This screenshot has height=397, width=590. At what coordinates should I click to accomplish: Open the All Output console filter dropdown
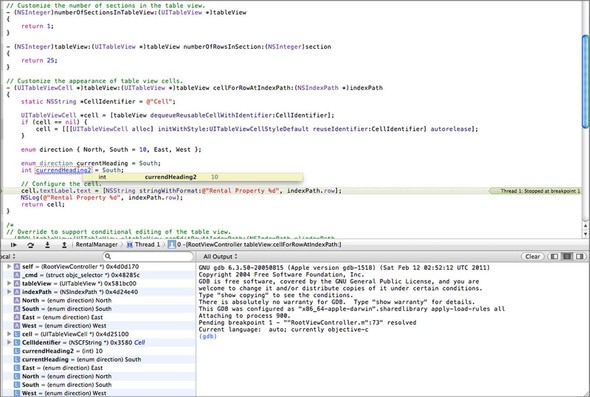[220, 257]
